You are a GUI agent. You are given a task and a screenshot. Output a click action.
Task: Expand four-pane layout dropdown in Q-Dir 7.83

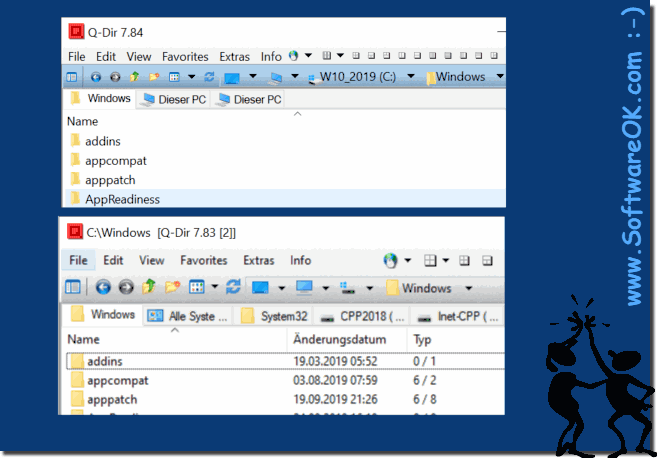(x=446, y=261)
